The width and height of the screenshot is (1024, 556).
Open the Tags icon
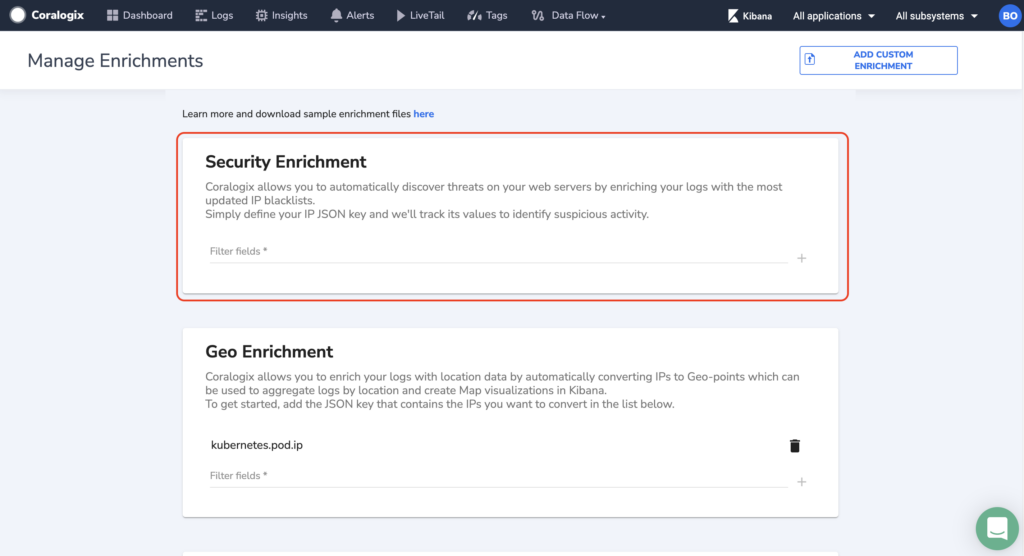coord(474,15)
